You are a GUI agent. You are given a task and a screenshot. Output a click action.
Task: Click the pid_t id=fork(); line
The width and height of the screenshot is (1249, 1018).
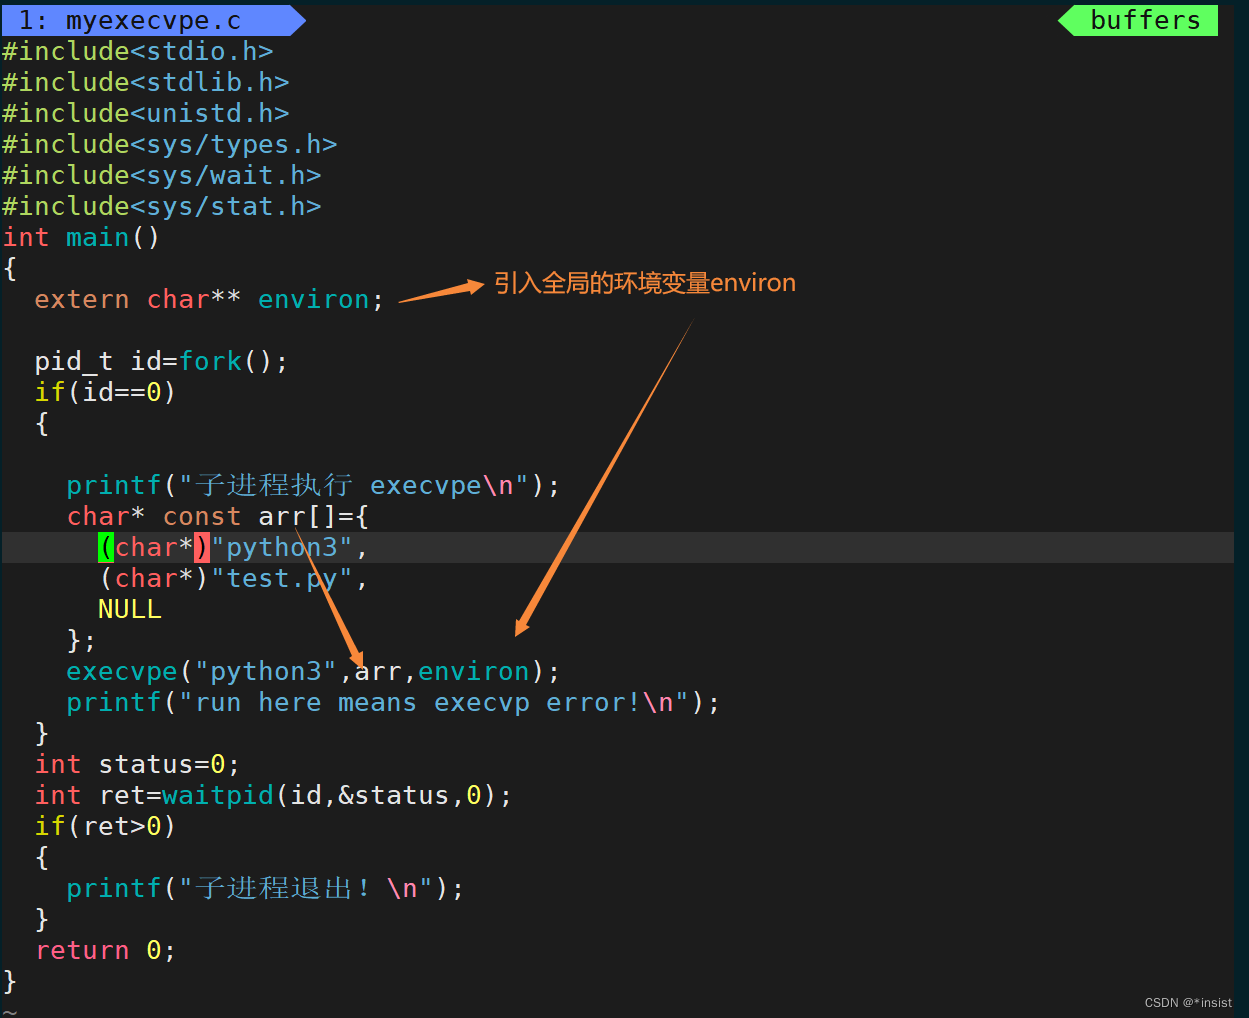point(161,361)
